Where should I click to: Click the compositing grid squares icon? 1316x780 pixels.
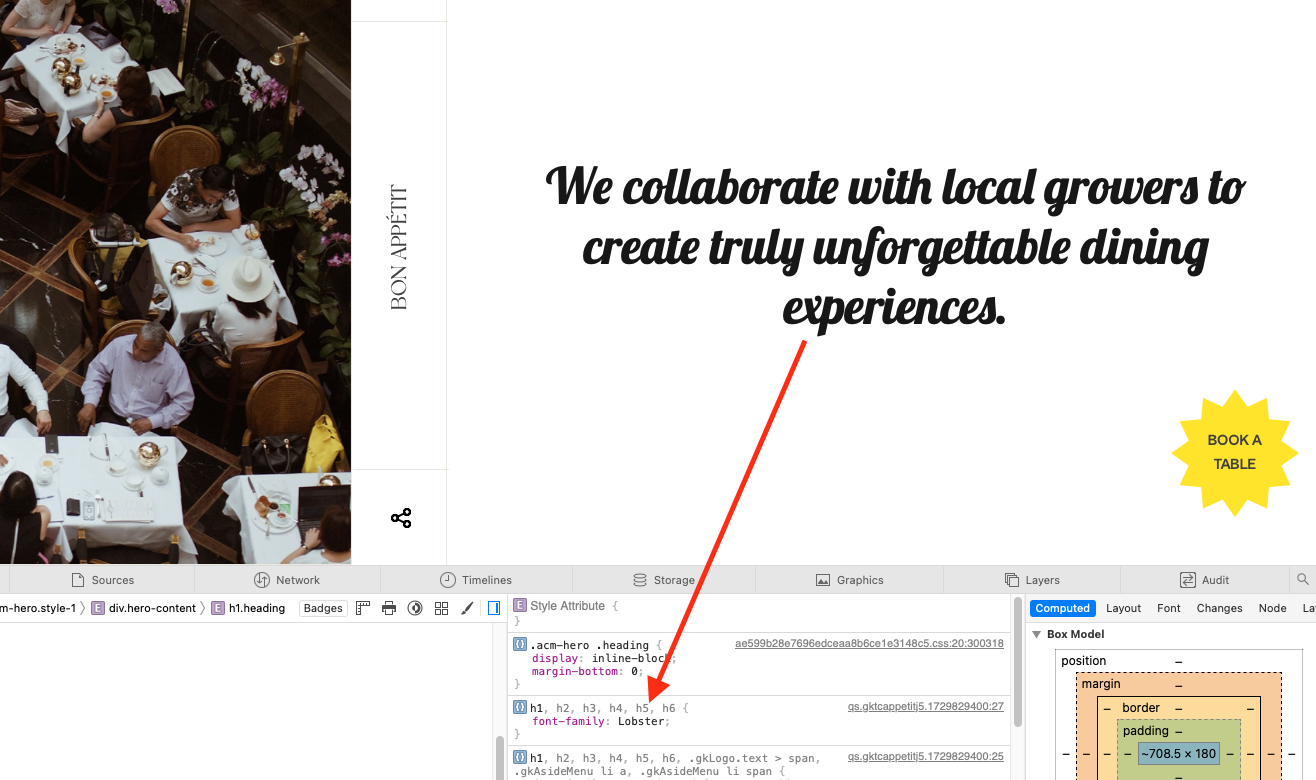[441, 608]
